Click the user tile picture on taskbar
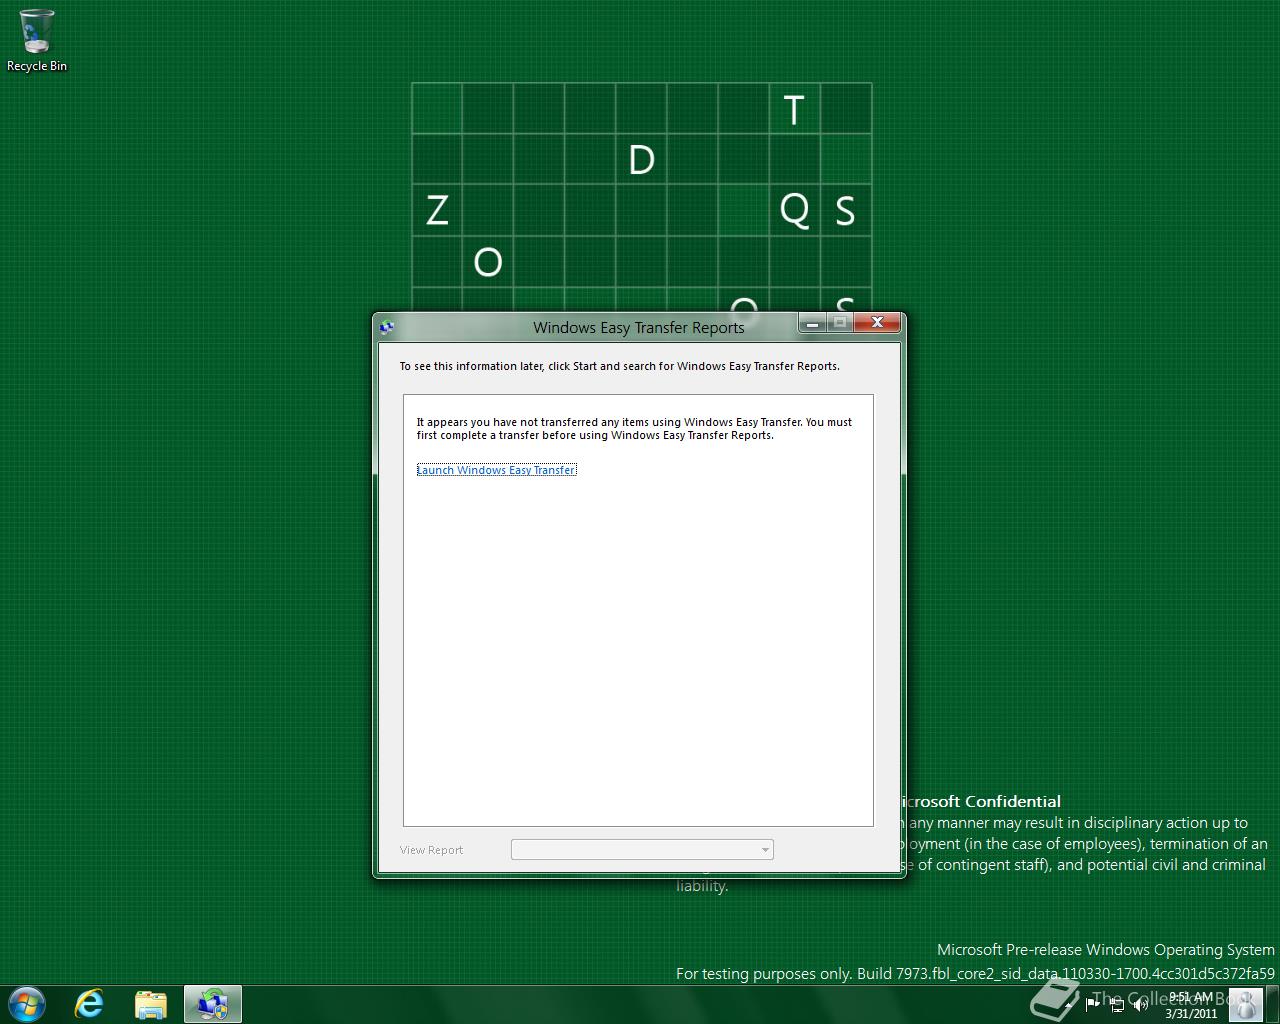The height and width of the screenshot is (1024, 1280). [x=1246, y=1004]
